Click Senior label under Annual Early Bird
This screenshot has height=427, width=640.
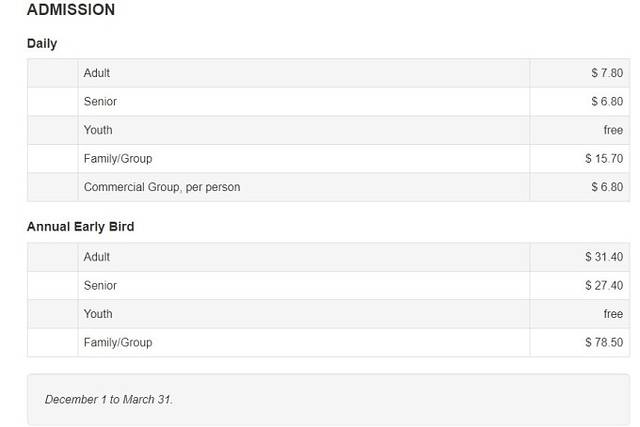click(100, 286)
